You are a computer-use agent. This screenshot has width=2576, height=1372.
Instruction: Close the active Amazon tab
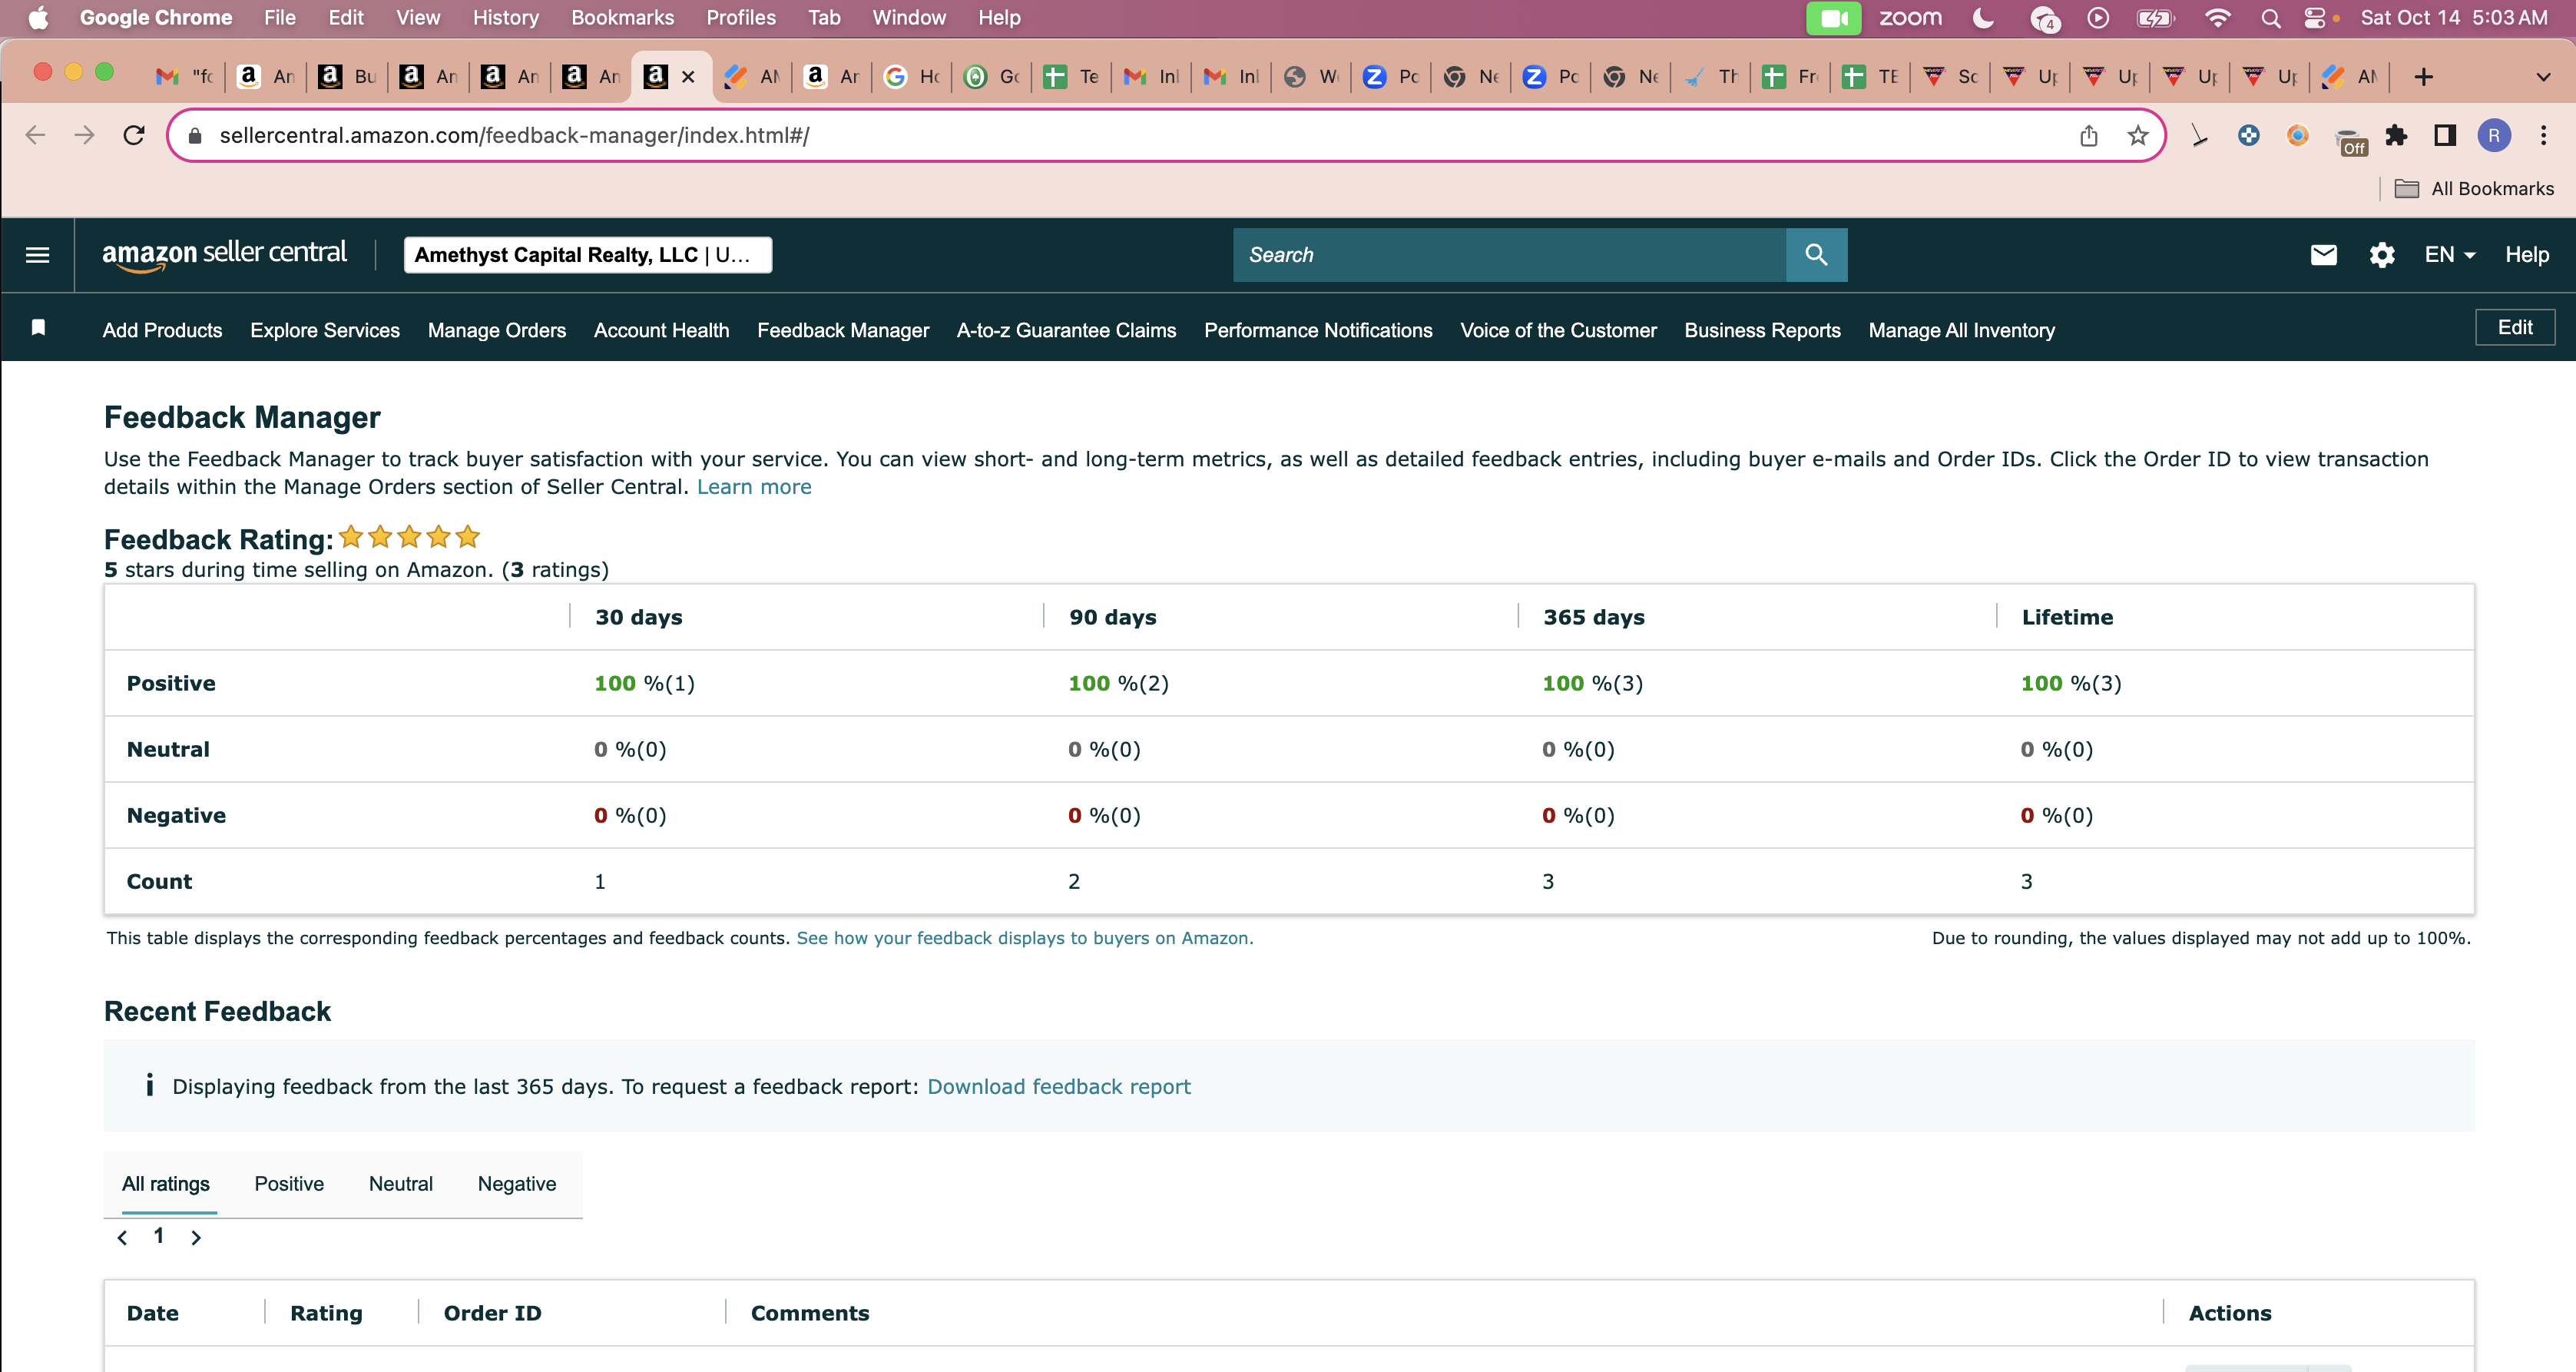tap(688, 77)
